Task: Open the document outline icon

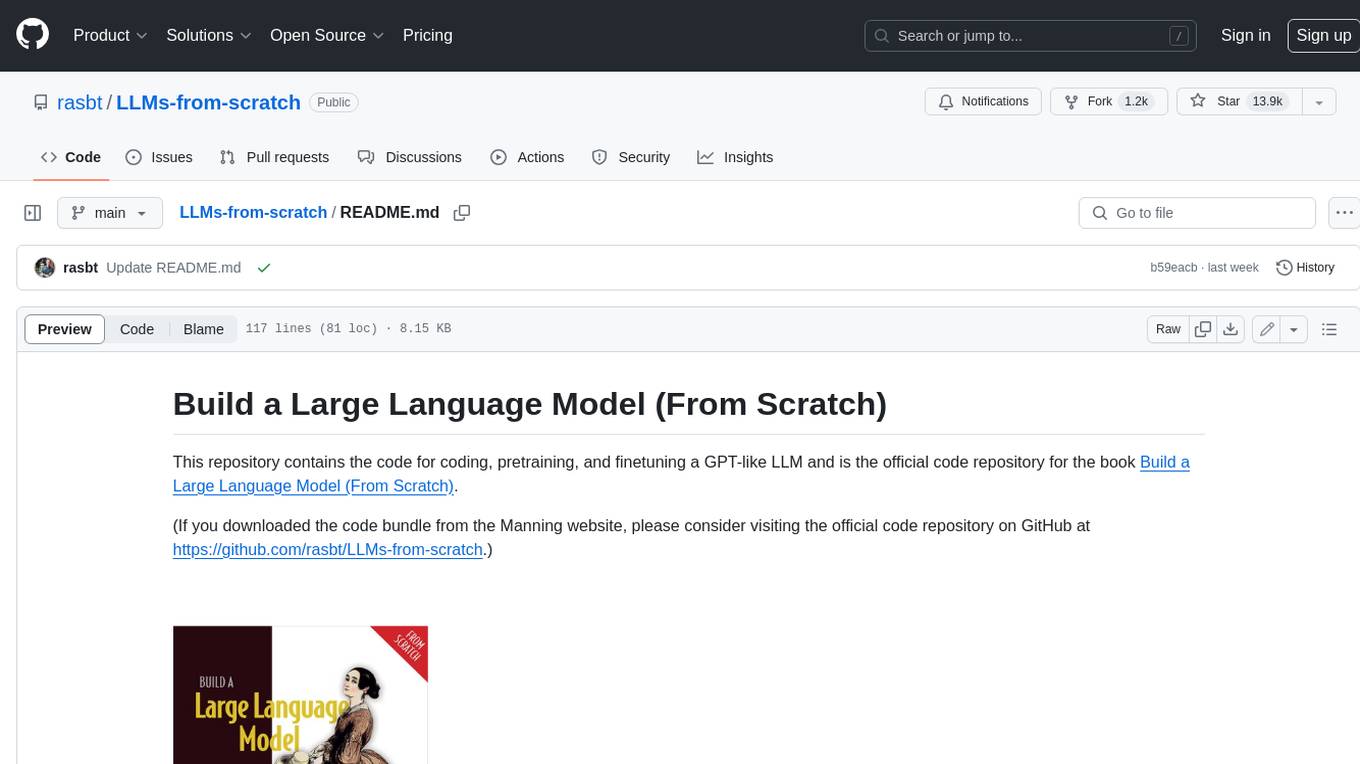Action: [1329, 329]
